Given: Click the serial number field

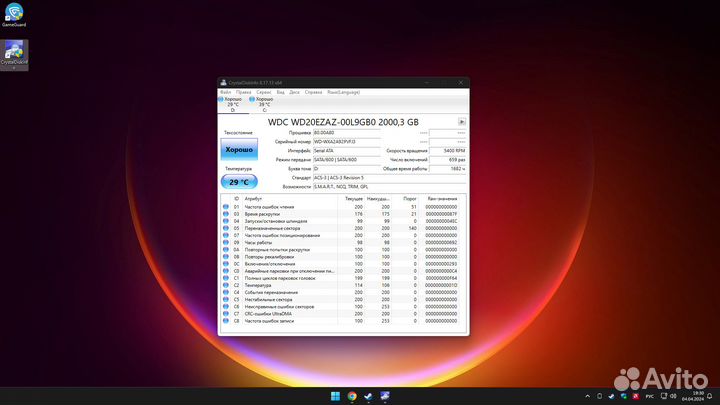Looking at the screenshot, I should tap(347, 142).
